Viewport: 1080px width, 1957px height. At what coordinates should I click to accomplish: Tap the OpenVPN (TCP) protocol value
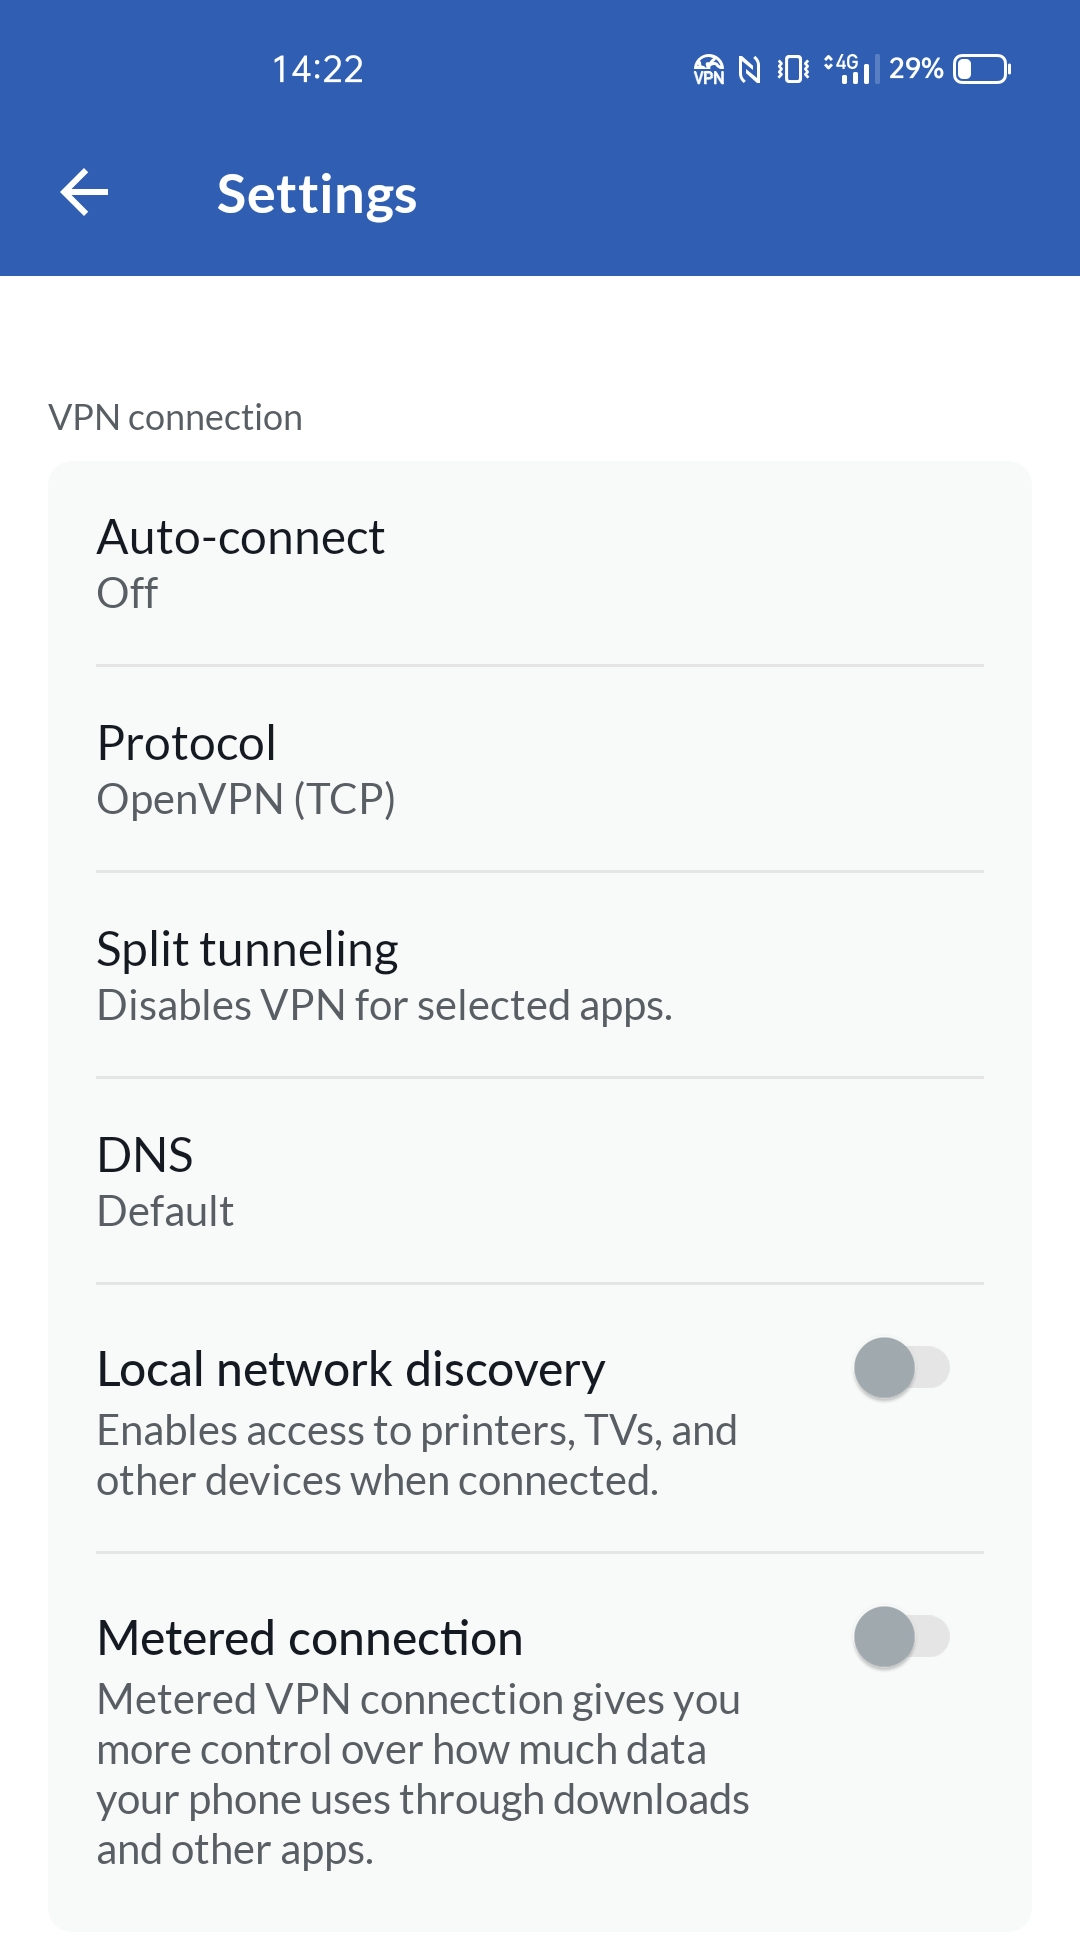[246, 799]
